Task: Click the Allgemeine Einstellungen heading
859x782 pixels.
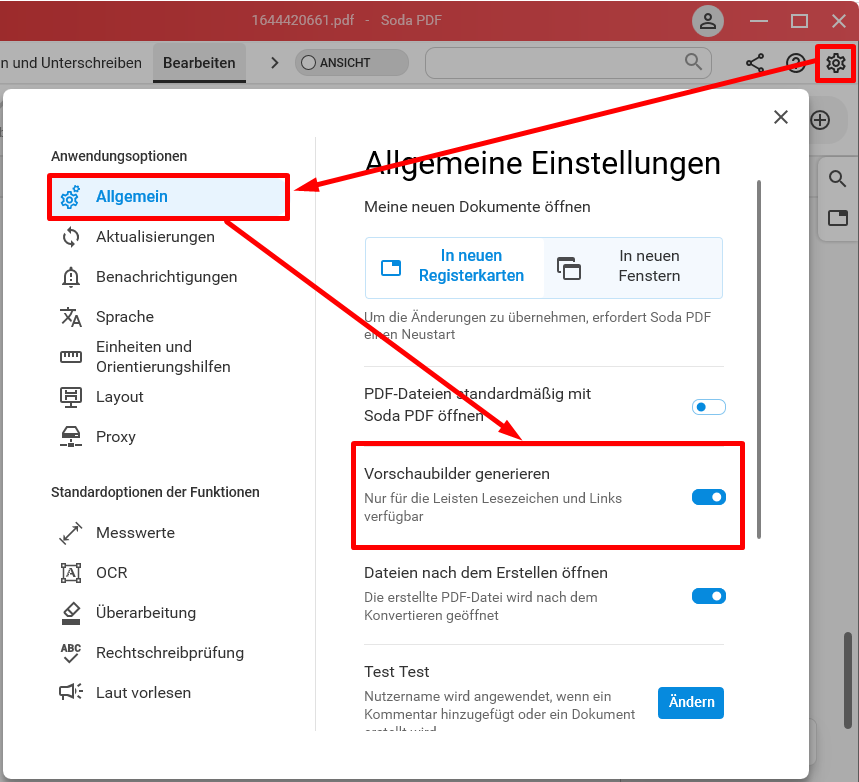Action: pos(542,163)
